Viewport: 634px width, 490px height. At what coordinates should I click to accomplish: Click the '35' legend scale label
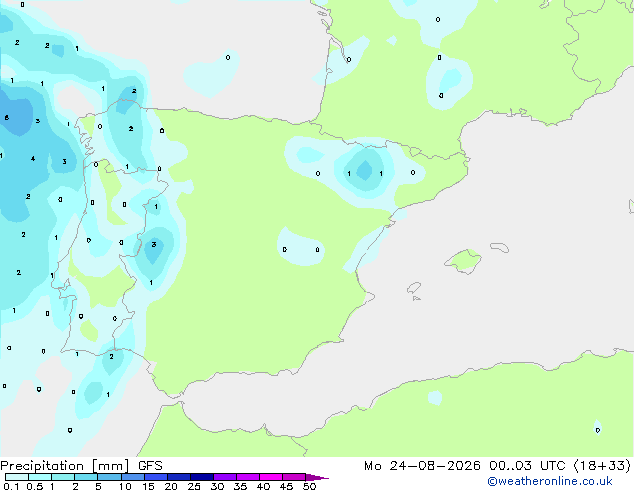(240, 486)
